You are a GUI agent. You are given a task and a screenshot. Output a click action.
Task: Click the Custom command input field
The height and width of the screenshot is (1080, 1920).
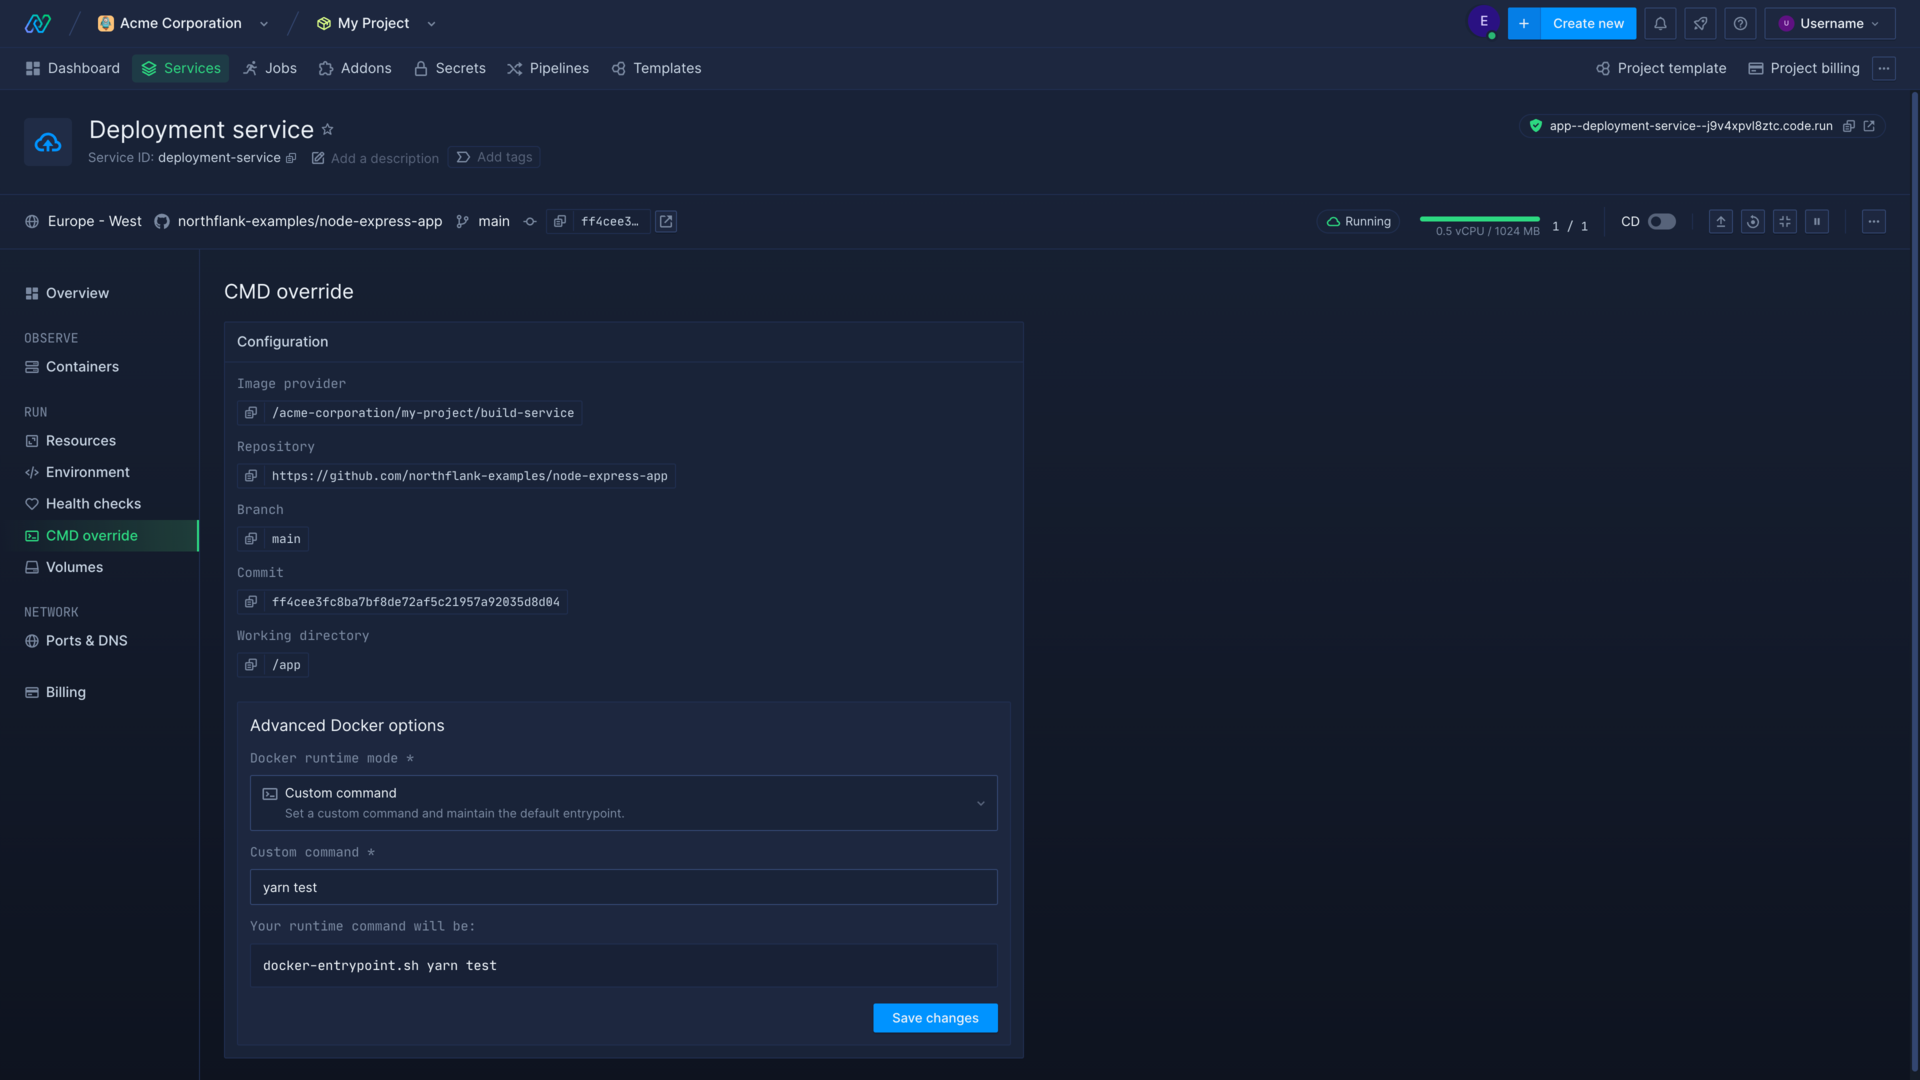623,887
